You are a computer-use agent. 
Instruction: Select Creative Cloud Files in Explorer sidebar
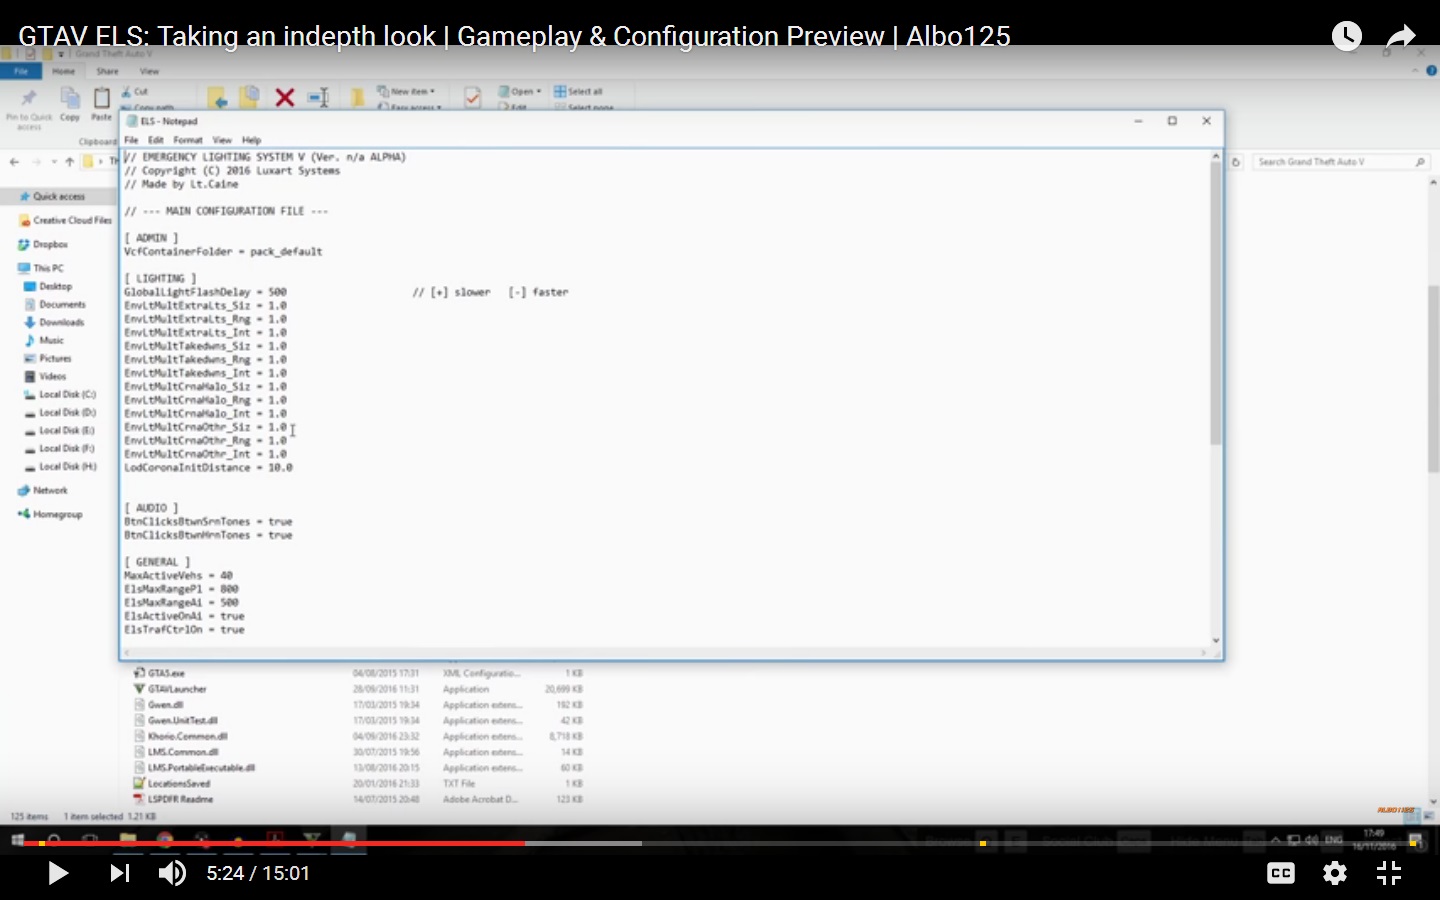pos(66,220)
